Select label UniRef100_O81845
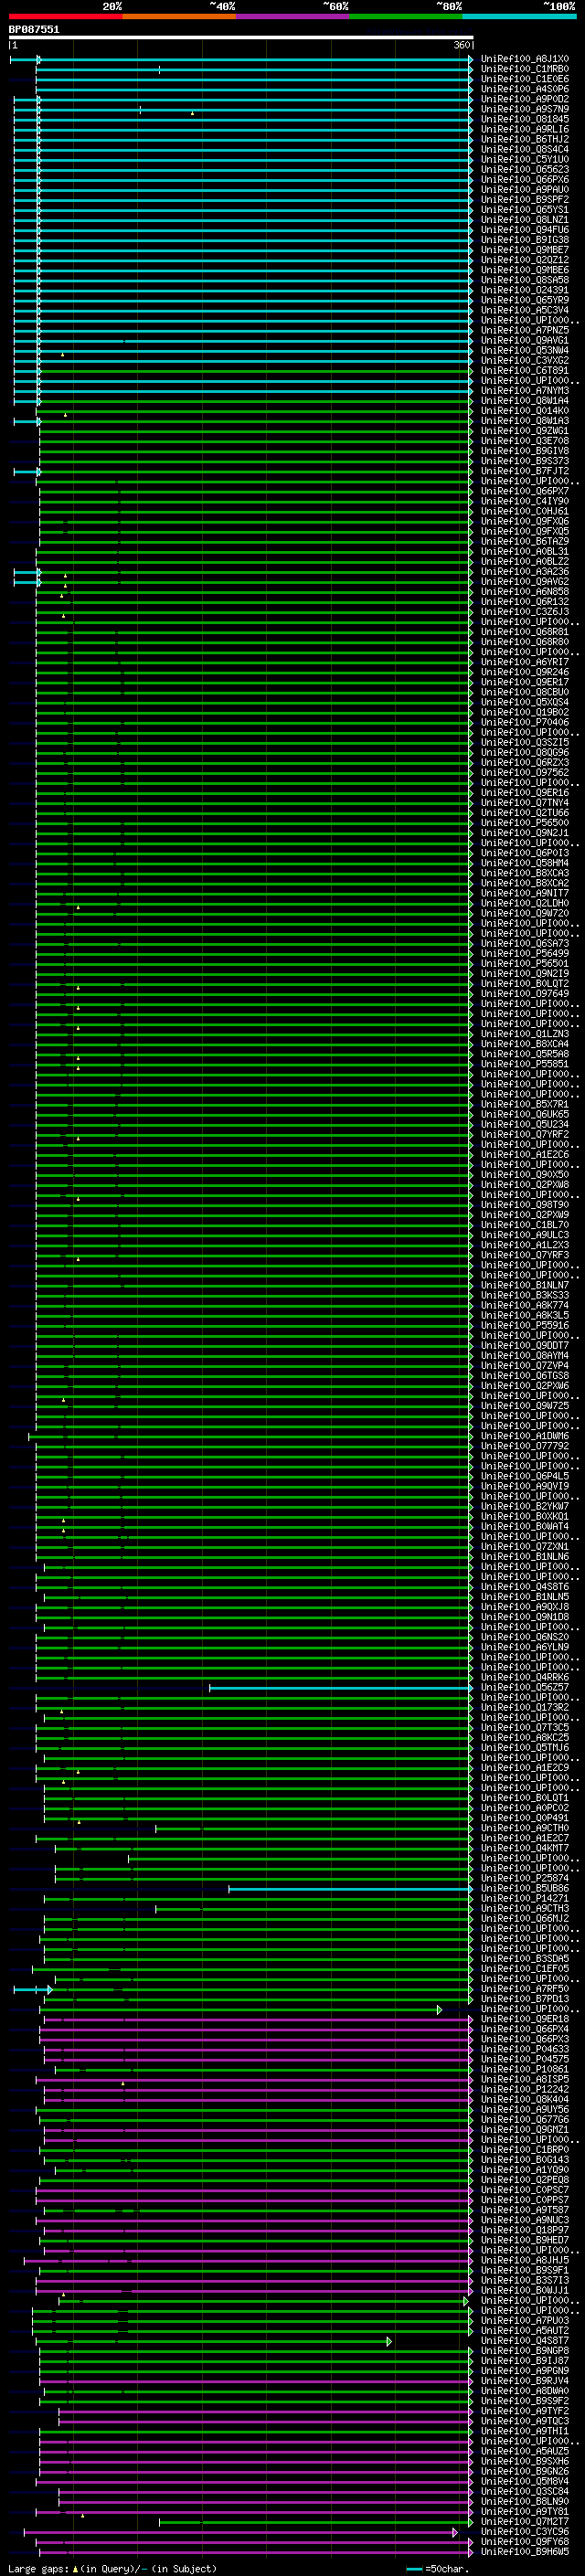This screenshot has height=2576, width=585. (525, 119)
